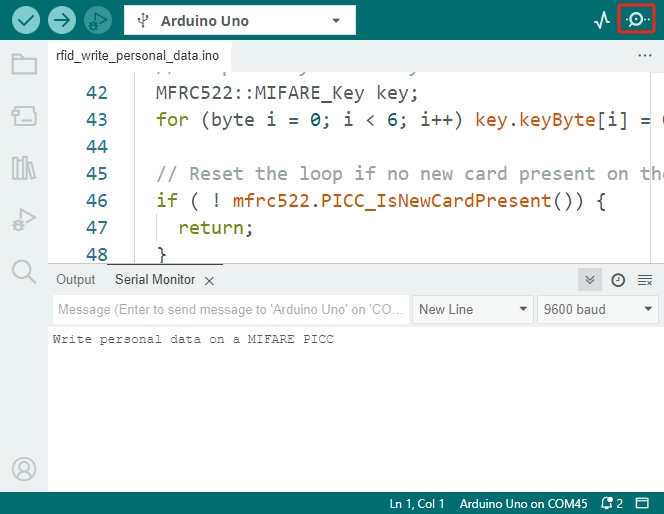Open the user account profile icon

[x=24, y=469]
